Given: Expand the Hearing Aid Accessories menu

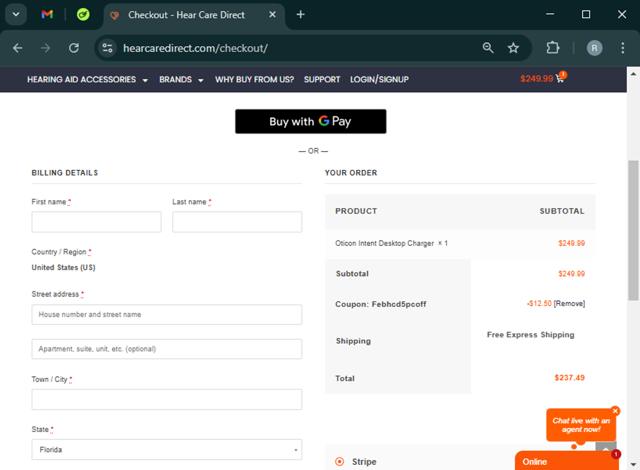Looking at the screenshot, I should tap(87, 80).
